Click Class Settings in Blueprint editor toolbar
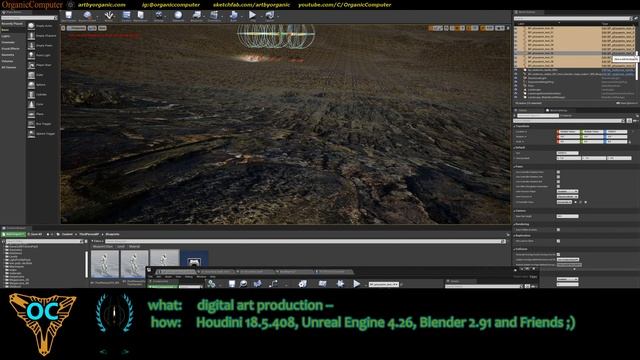Image resolution: width=640 pixels, height=360 pixels. tap(302, 284)
